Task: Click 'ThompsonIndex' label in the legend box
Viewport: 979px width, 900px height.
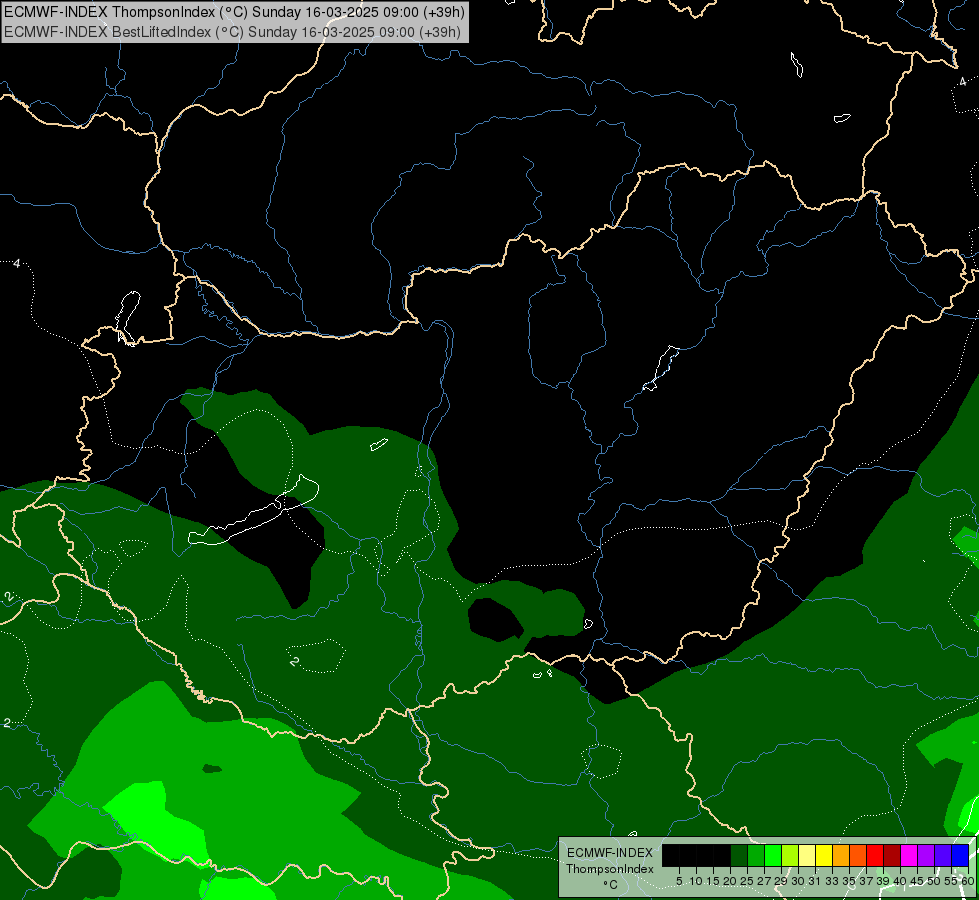Action: point(609,869)
